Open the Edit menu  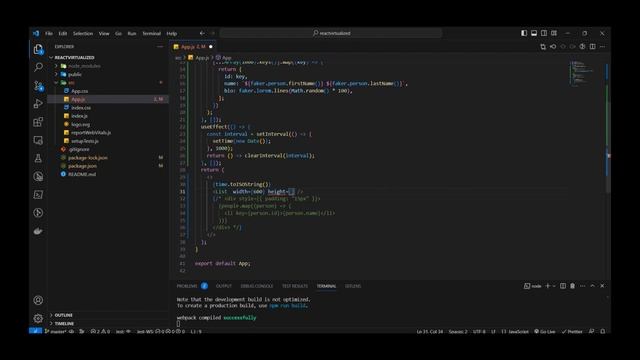click(x=62, y=33)
